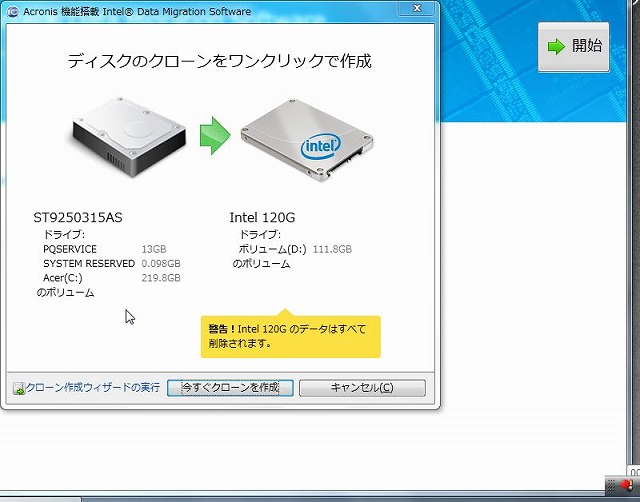The height and width of the screenshot is (502, 640).
Task: Click the green arrow icon in 開始 button
Action: (x=556, y=47)
